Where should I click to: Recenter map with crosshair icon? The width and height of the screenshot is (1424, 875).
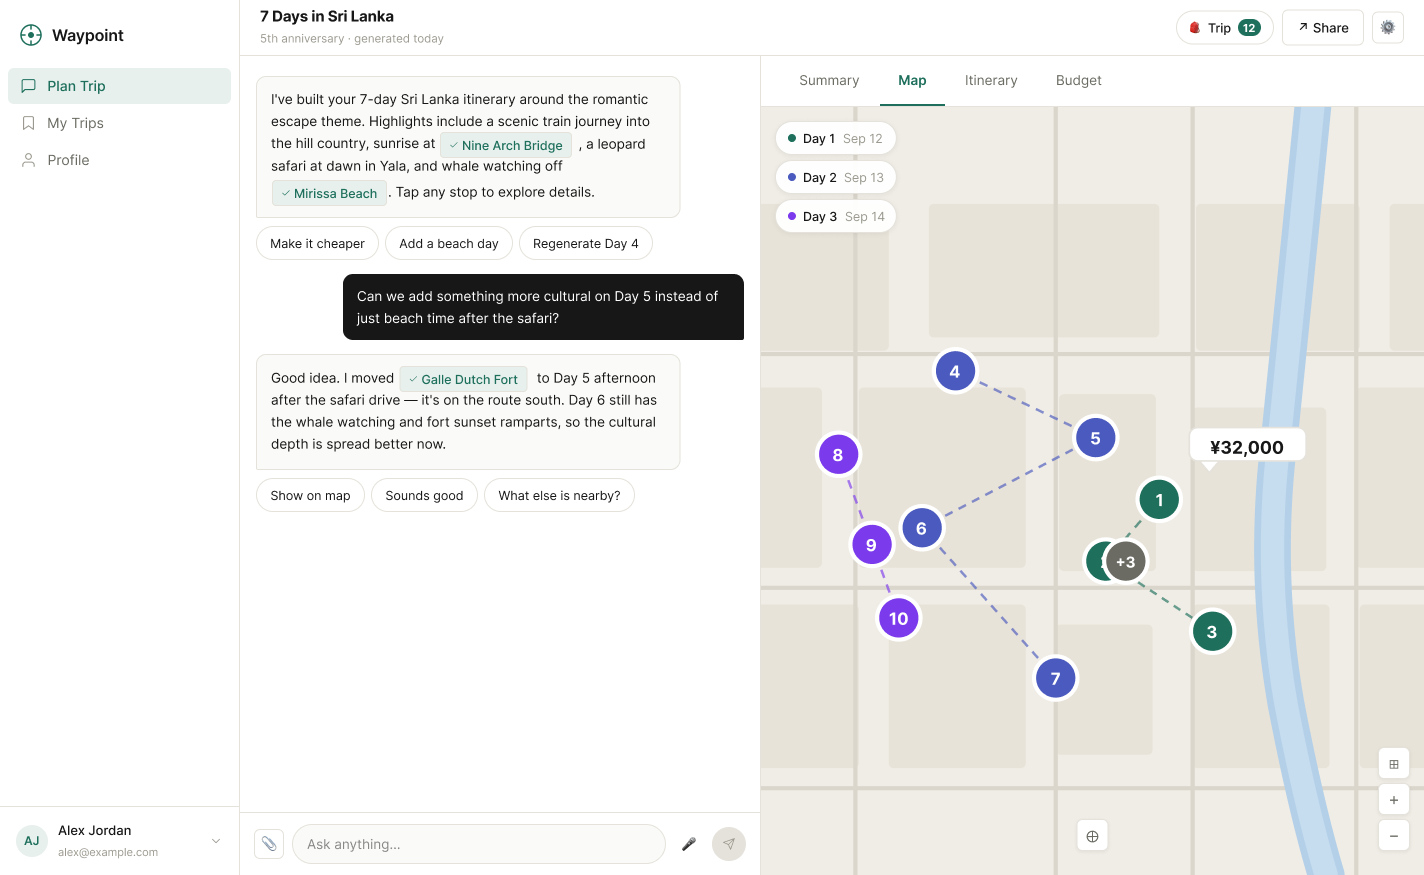[x=1092, y=836]
